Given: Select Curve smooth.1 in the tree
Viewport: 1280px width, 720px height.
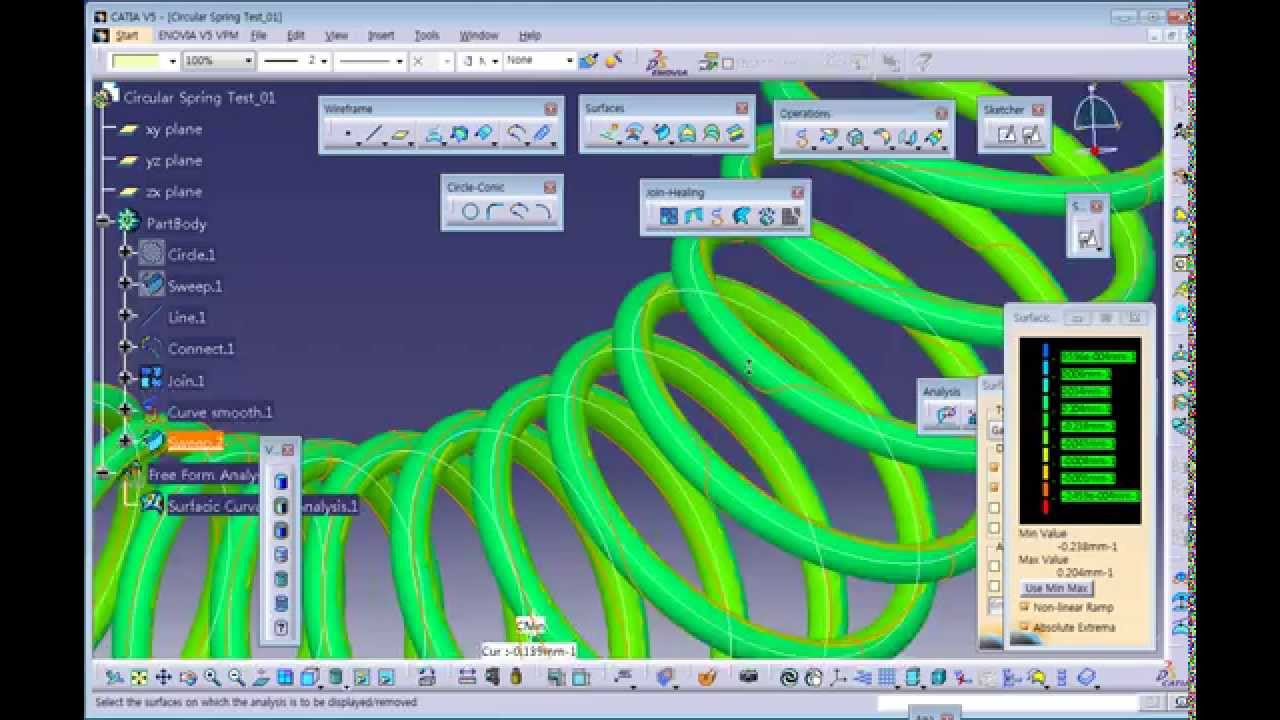Looking at the screenshot, I should pos(219,411).
